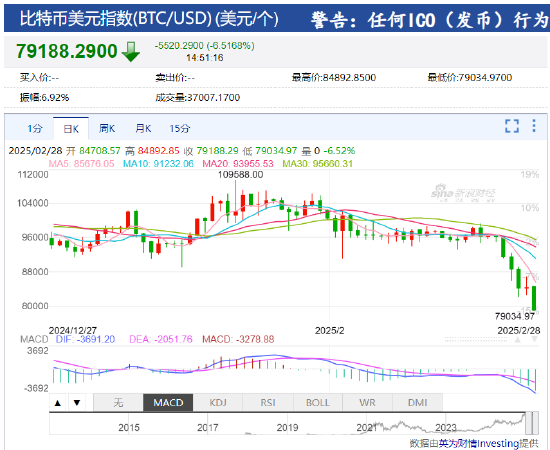Click the date label 2025/2/28

click(x=519, y=330)
